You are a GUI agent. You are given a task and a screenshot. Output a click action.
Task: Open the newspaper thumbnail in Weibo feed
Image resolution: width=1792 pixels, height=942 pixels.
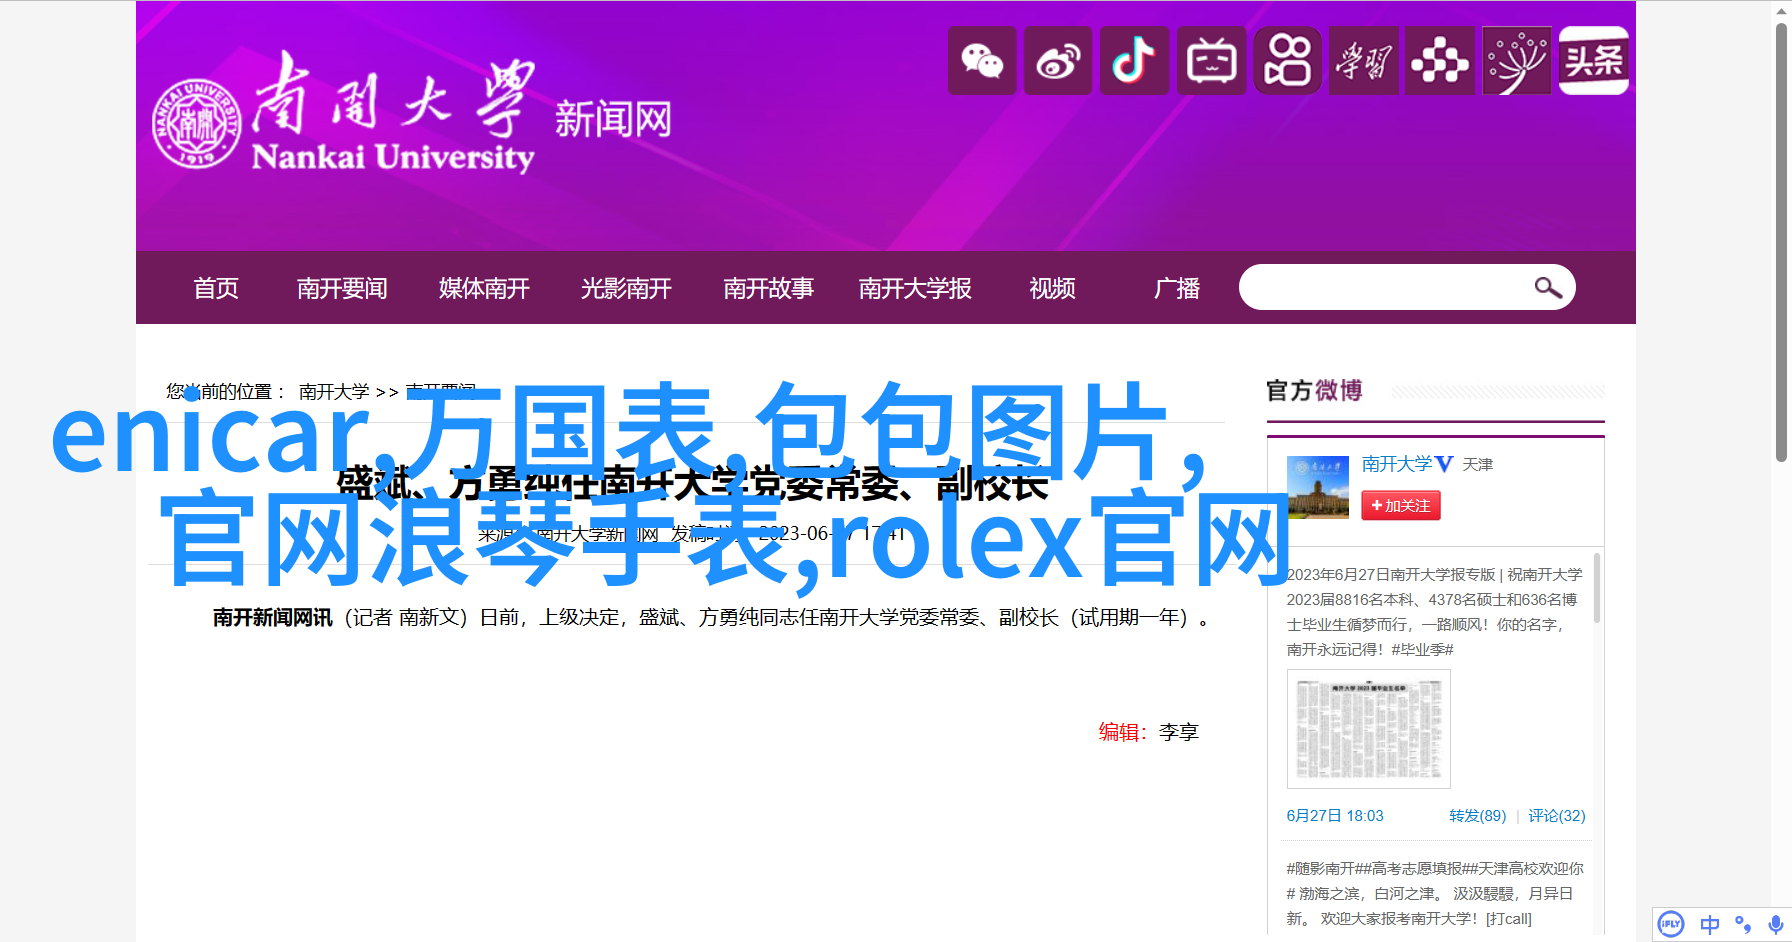[1368, 729]
